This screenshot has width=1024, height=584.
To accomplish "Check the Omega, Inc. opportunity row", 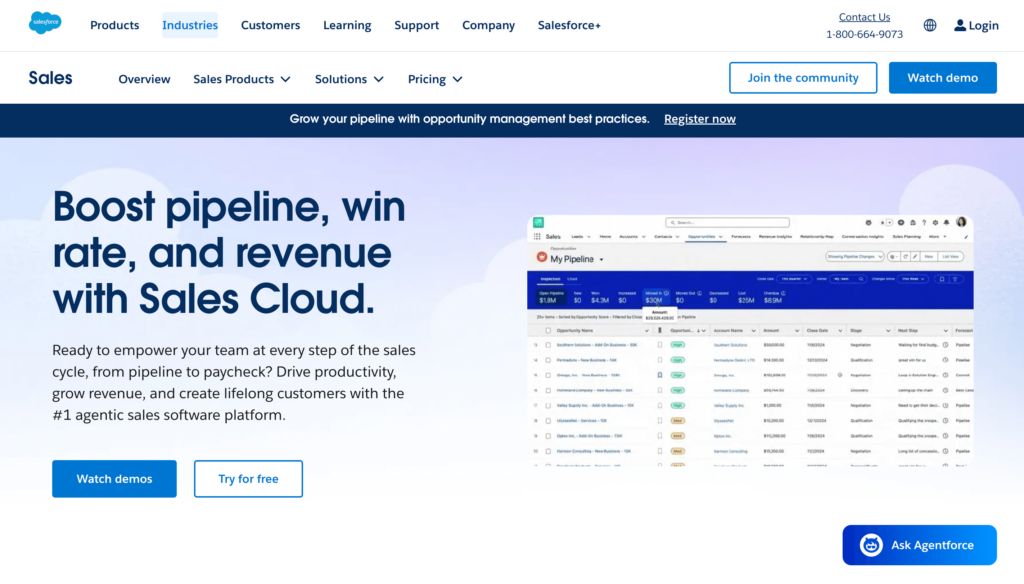I will pyautogui.click(x=548, y=375).
